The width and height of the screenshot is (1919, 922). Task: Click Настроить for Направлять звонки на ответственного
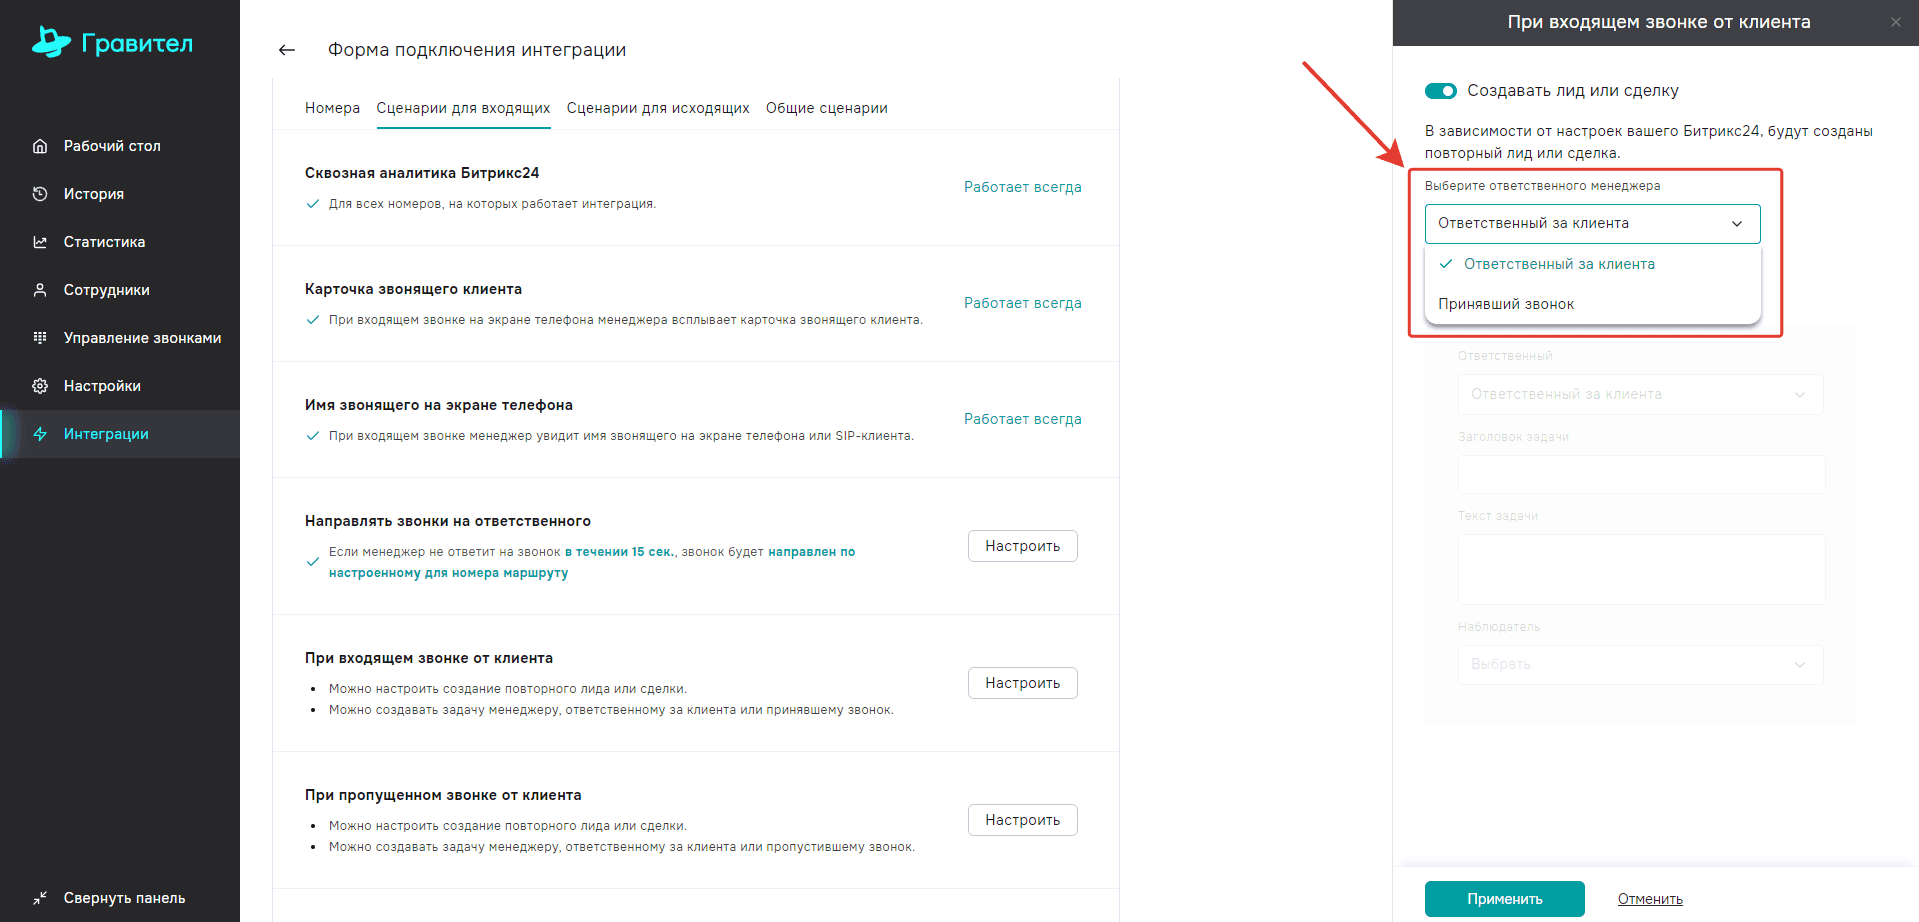coord(1022,546)
